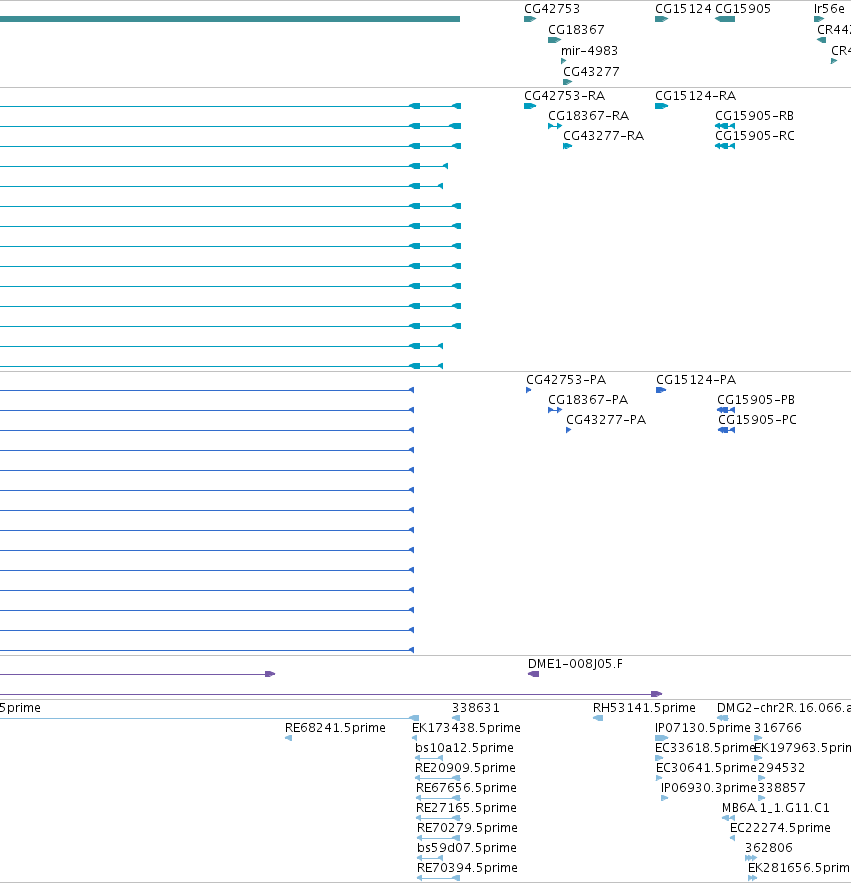Select protein CG43277-PA
The image size is (851, 883).
tap(606, 420)
